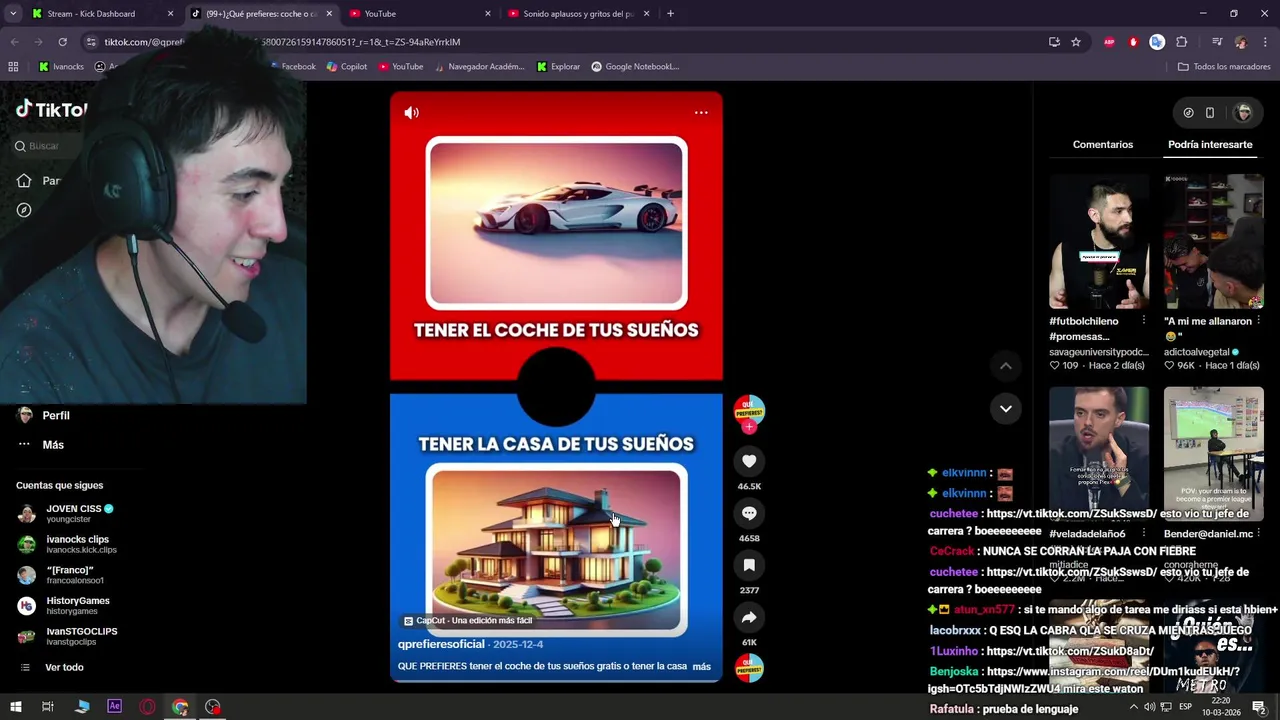Open comments via the speech bubble icon
Image resolution: width=1280 pixels, height=720 pixels.
point(749,513)
